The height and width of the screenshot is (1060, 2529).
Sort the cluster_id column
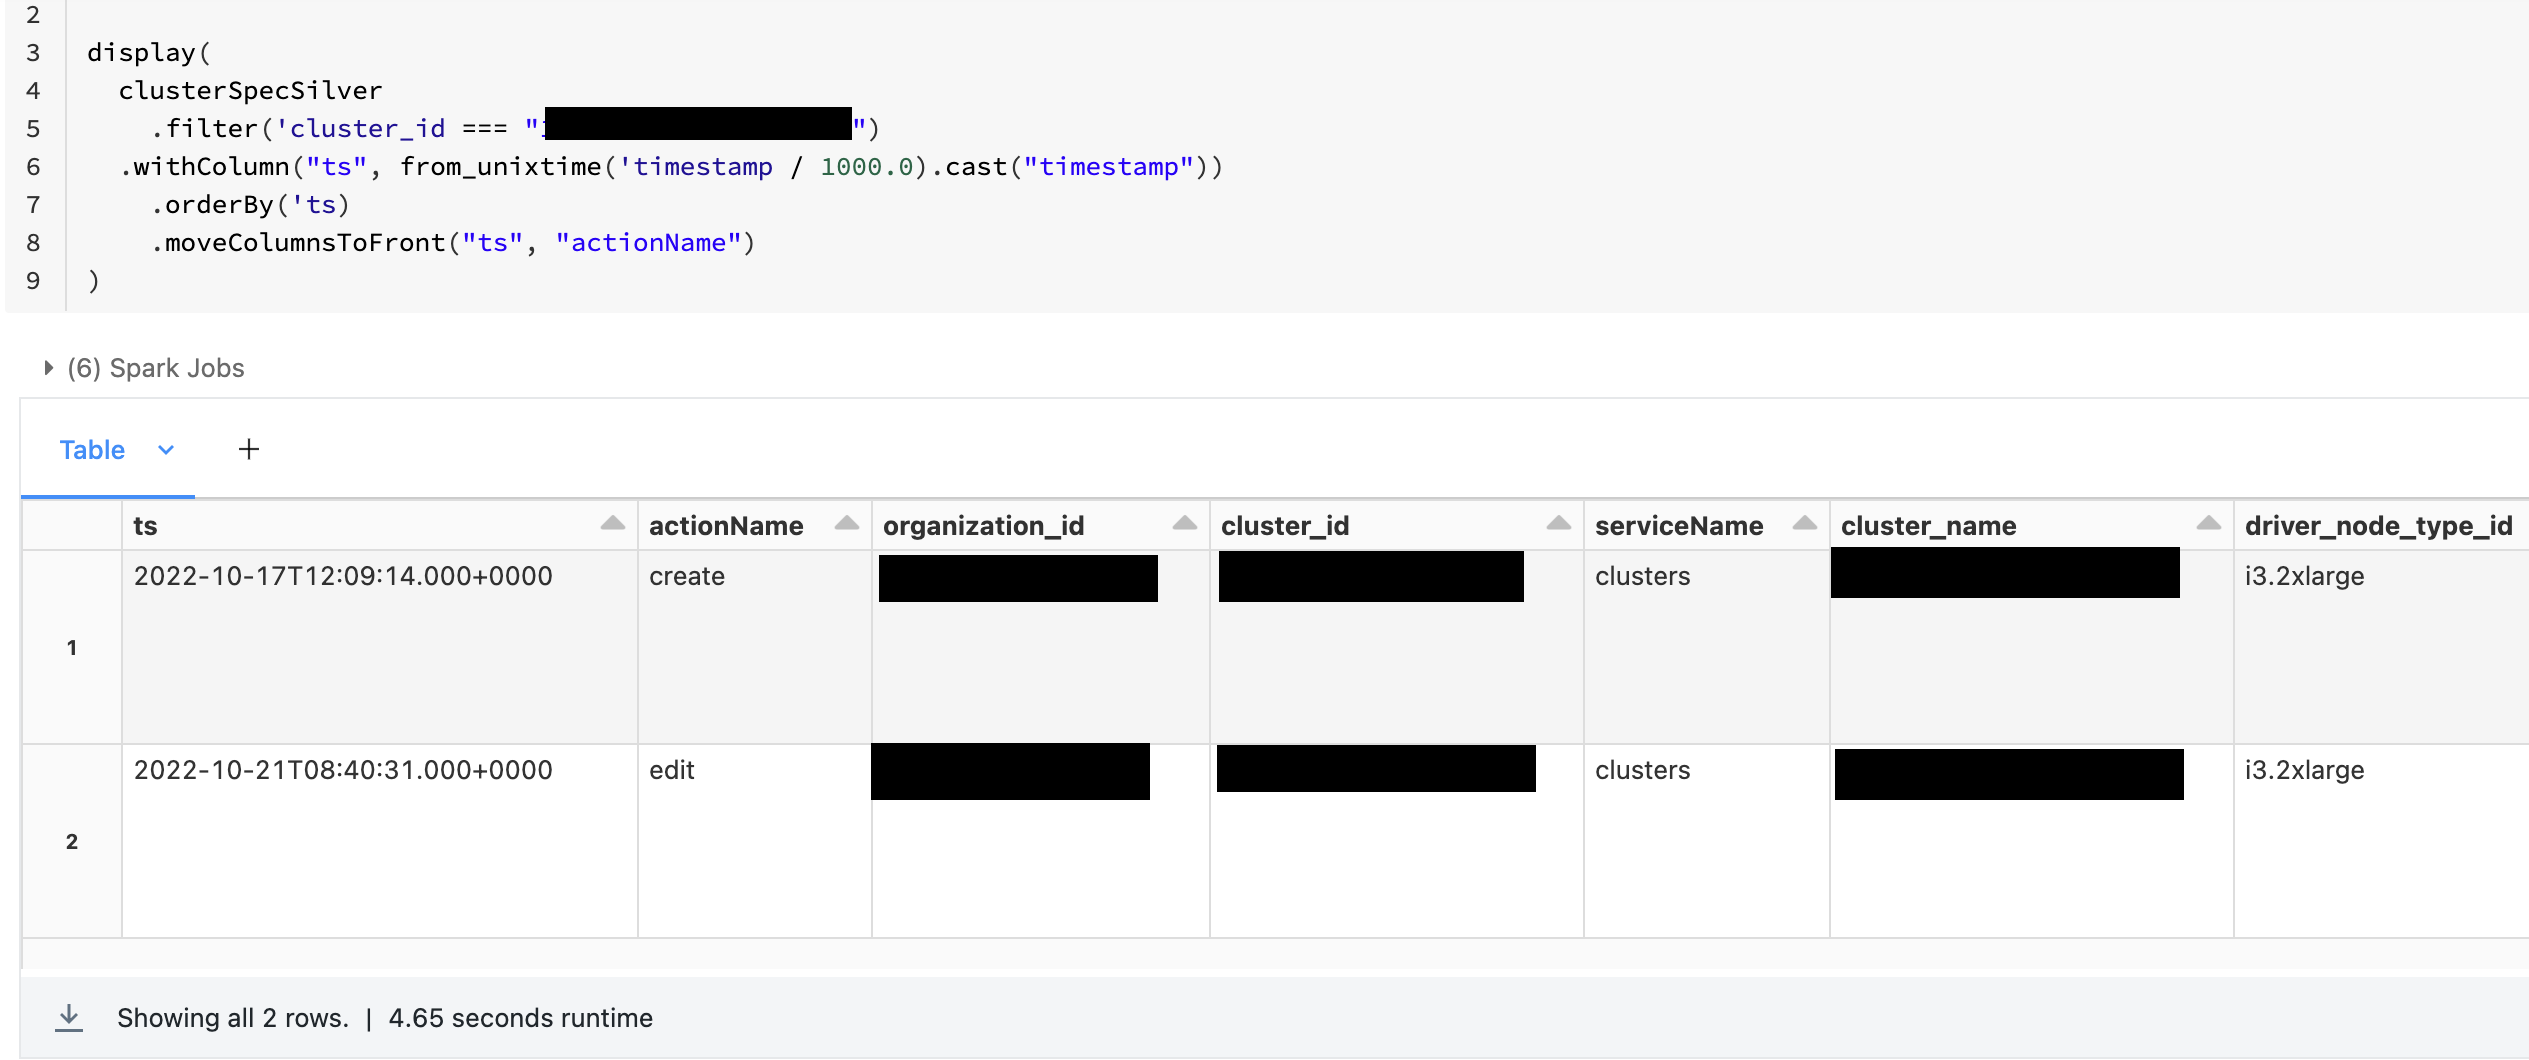tap(1557, 523)
